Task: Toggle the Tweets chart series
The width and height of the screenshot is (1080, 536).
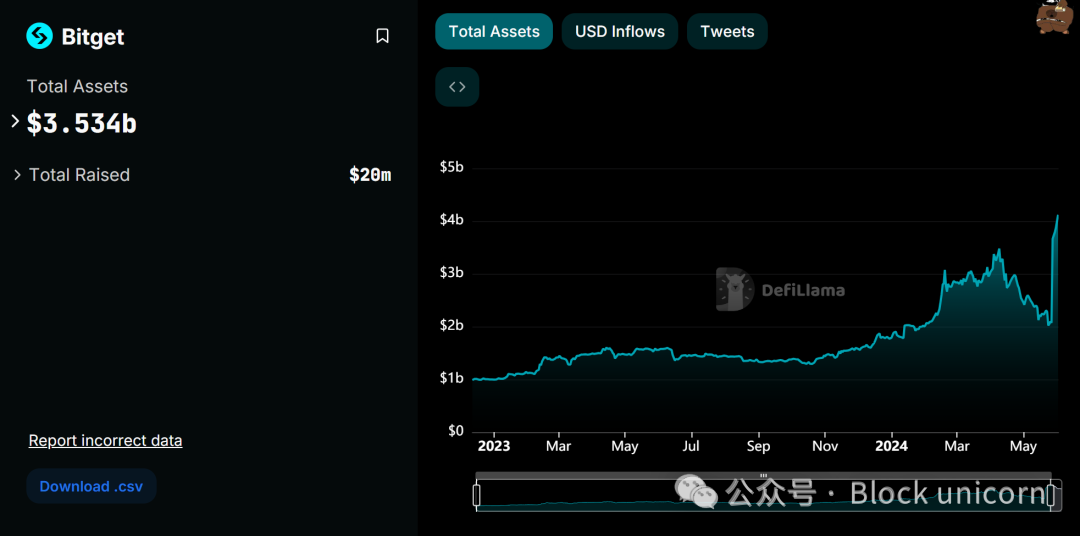Action: pos(727,32)
